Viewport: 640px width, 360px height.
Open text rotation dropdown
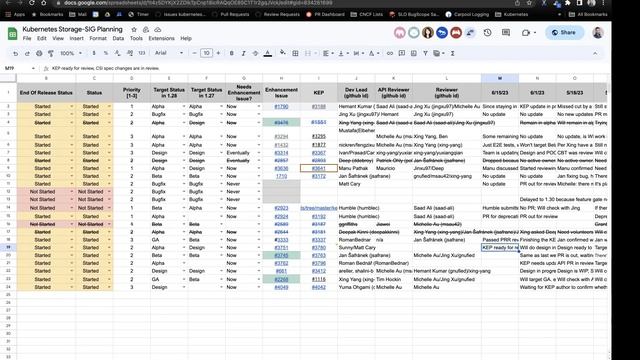click(373, 53)
